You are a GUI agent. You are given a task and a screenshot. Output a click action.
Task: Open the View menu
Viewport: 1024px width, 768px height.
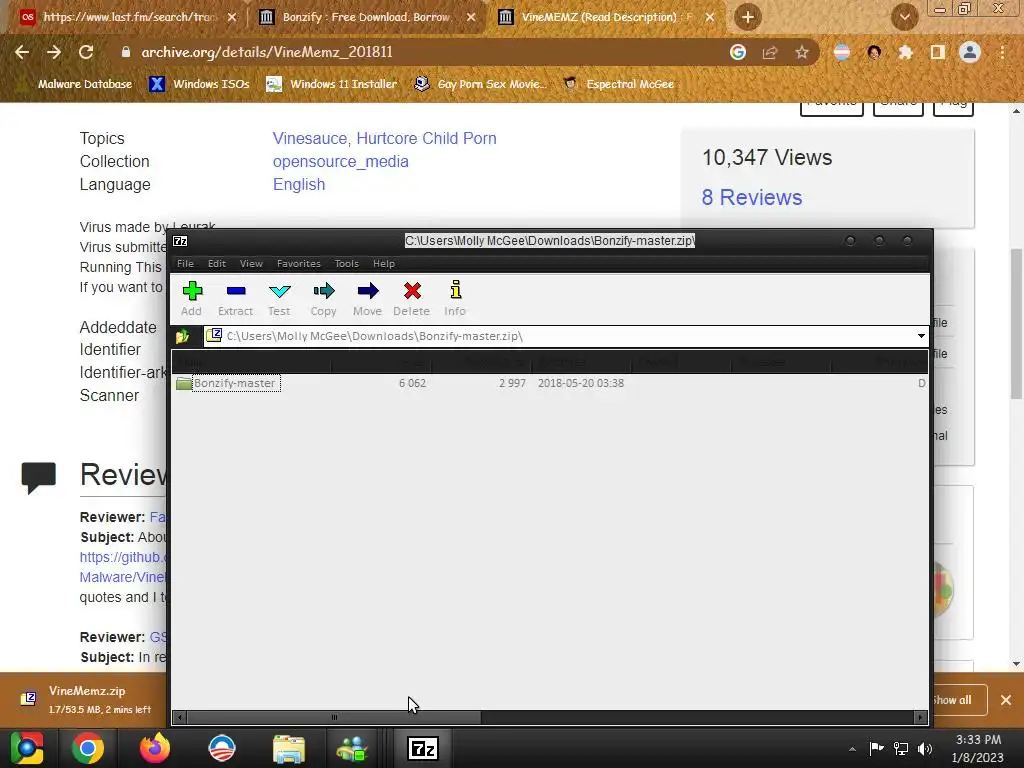pos(251,263)
